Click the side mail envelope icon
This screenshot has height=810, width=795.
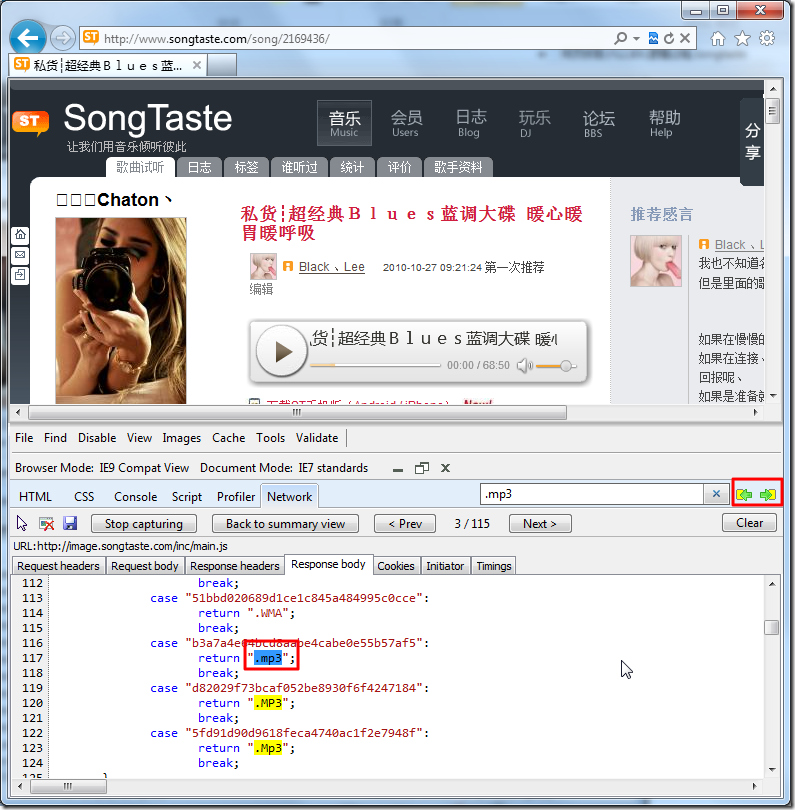(x=20, y=255)
